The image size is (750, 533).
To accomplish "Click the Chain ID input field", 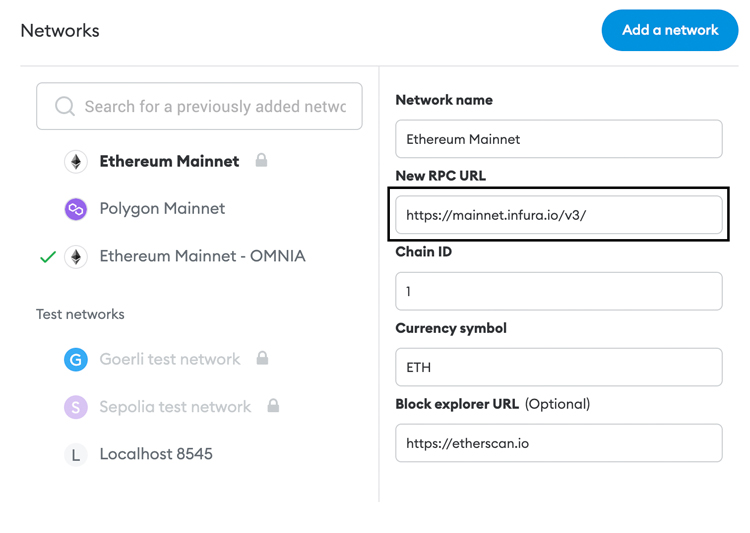I will point(559,291).
